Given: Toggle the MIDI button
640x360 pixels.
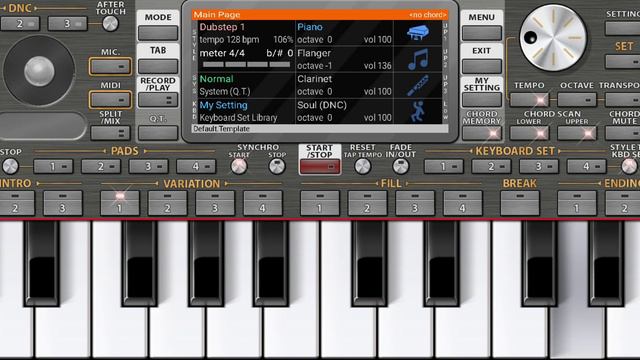Looking at the screenshot, I should coord(110,100).
